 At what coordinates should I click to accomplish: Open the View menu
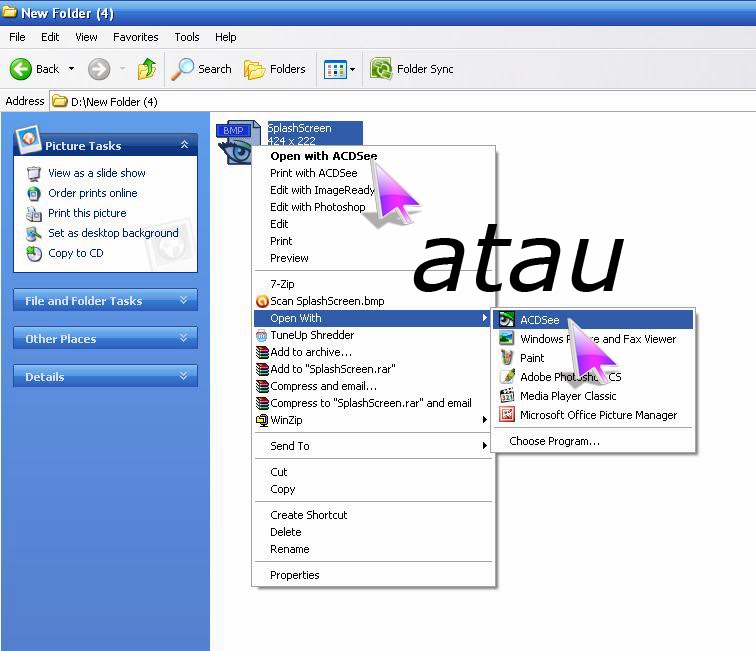point(86,37)
